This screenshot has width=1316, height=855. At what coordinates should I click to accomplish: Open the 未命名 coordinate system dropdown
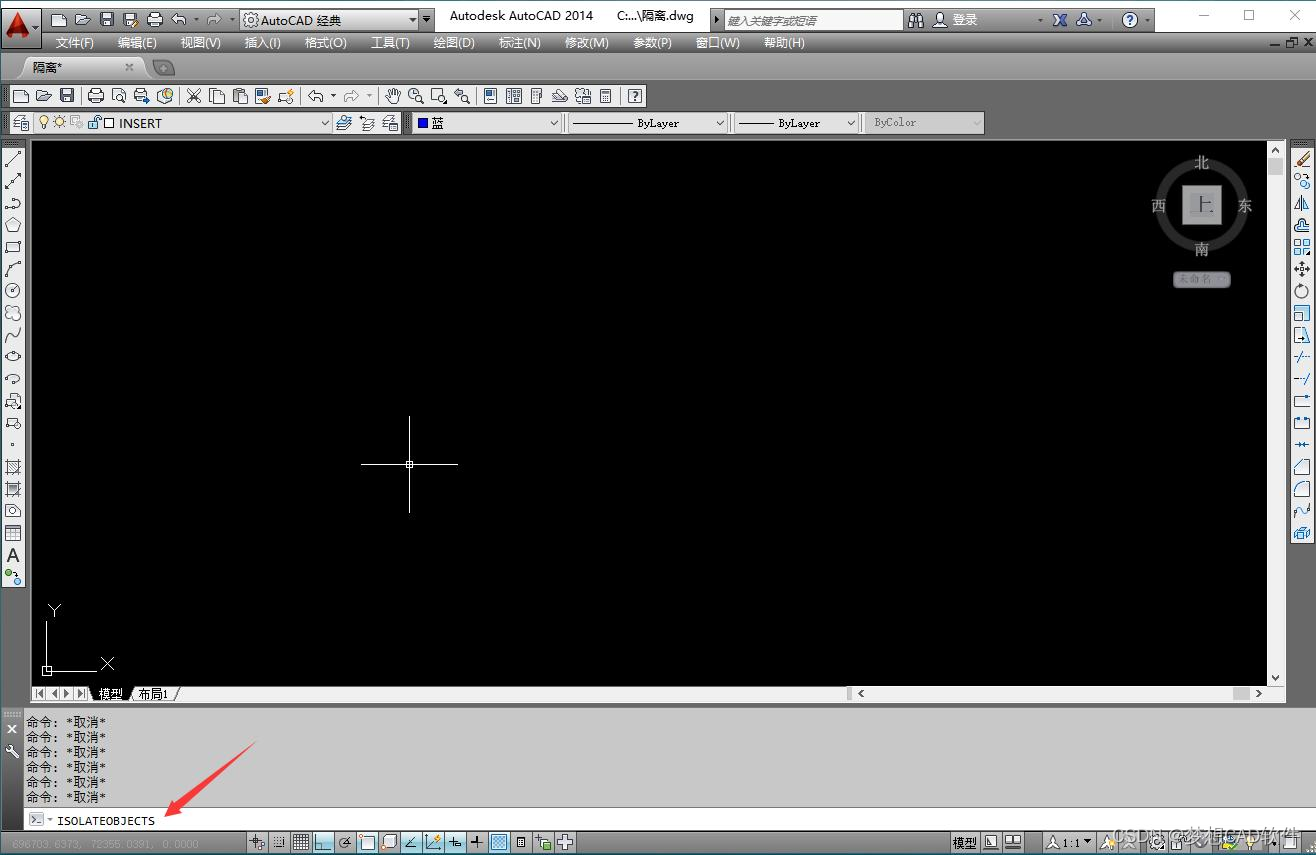(x=1201, y=279)
